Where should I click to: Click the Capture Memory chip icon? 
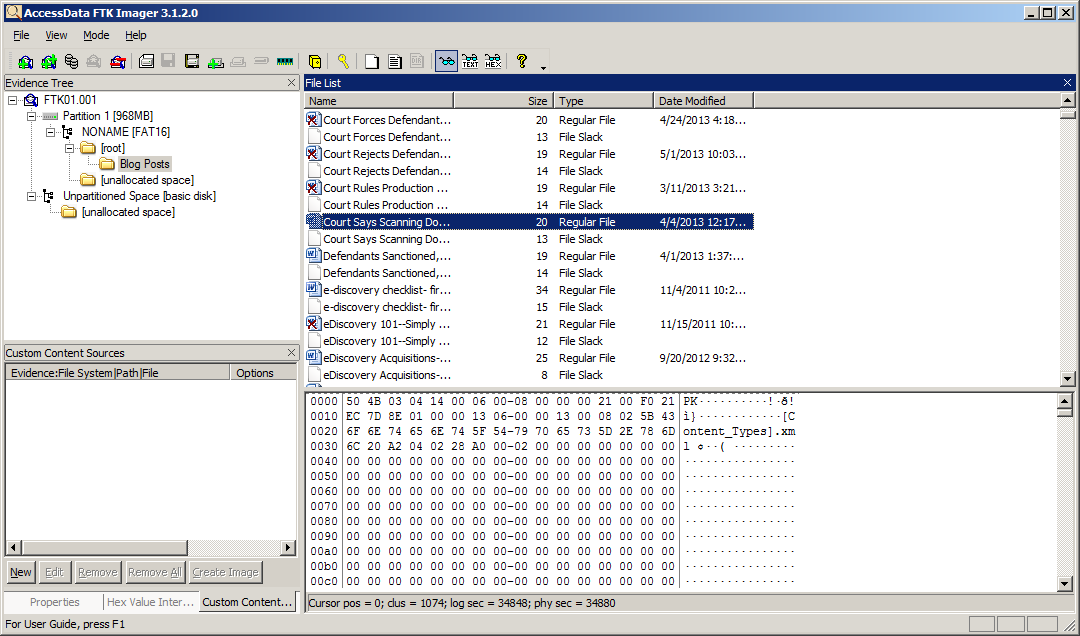point(284,61)
